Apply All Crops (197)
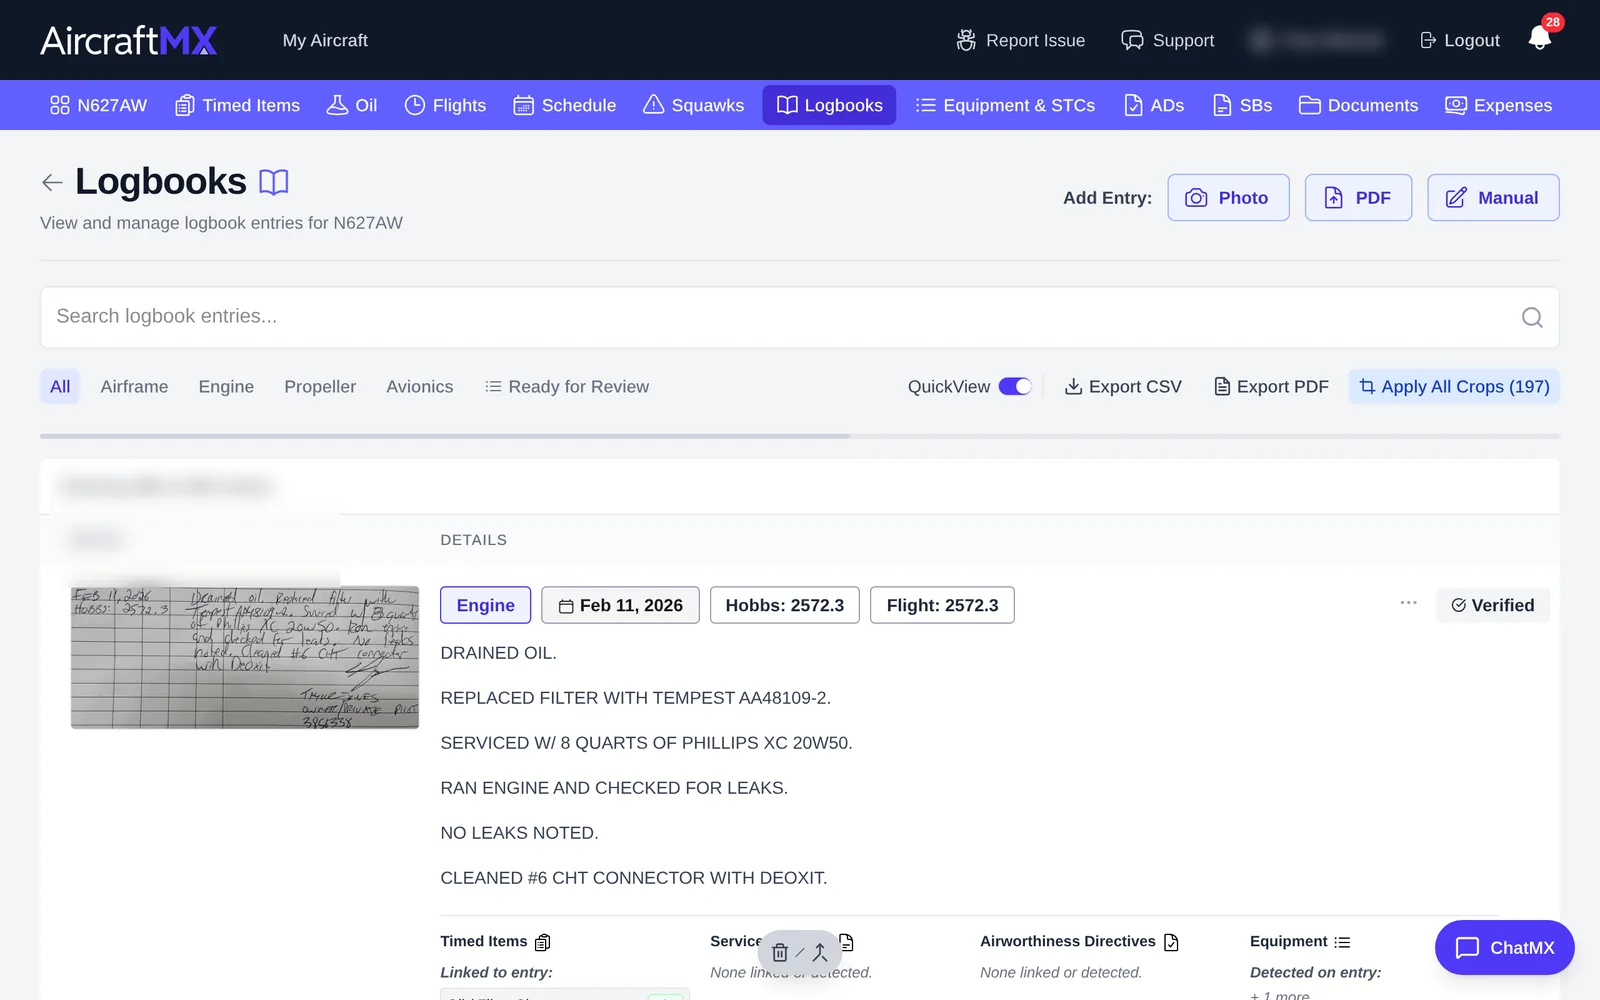This screenshot has width=1600, height=1000. pos(1454,387)
